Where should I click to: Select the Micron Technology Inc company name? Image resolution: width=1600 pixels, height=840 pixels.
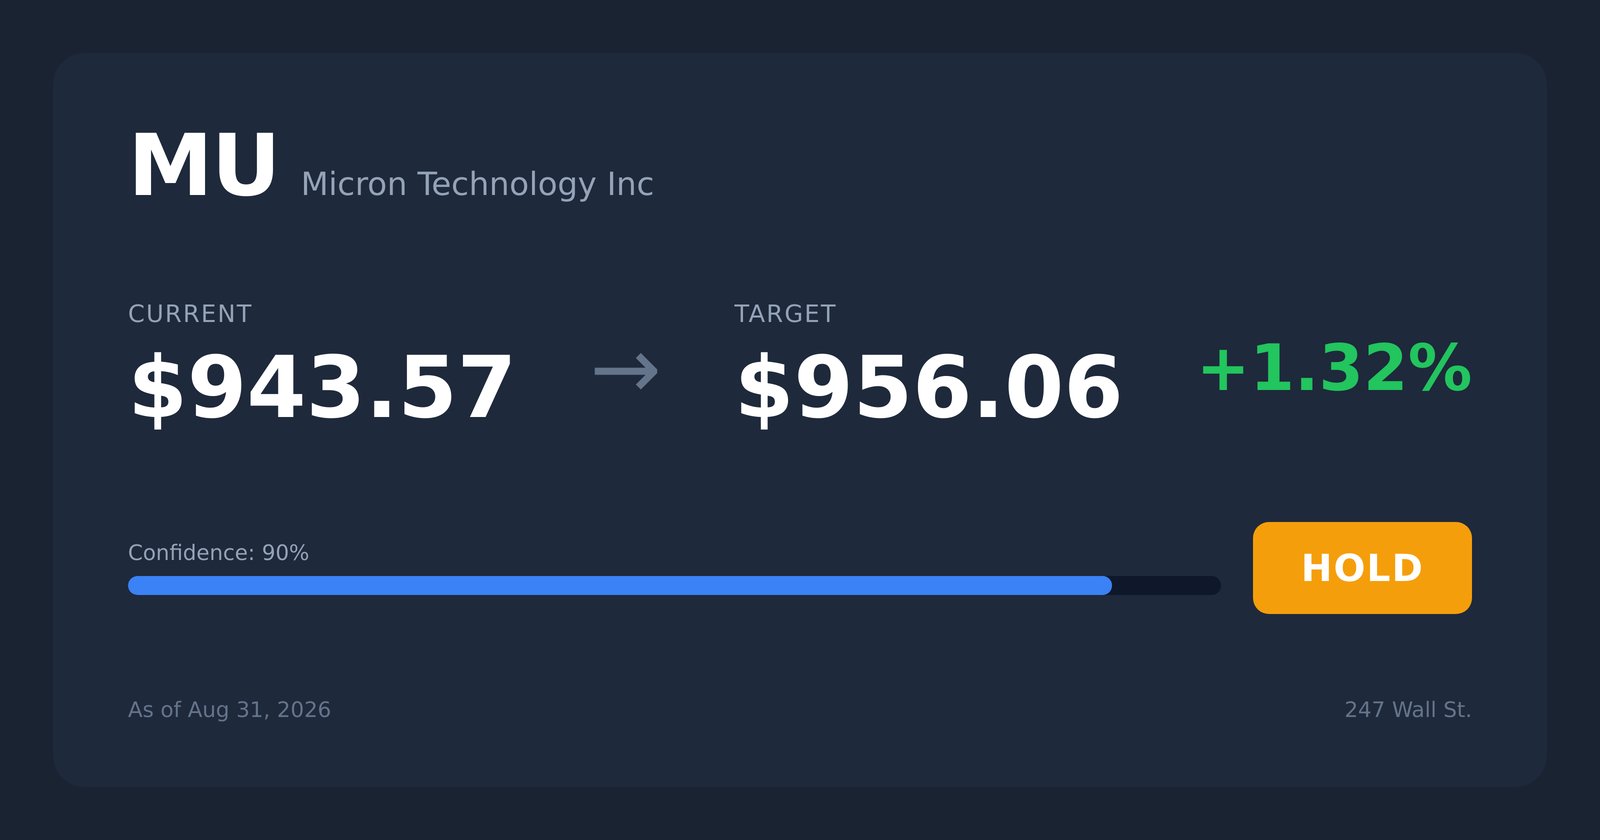point(477,184)
